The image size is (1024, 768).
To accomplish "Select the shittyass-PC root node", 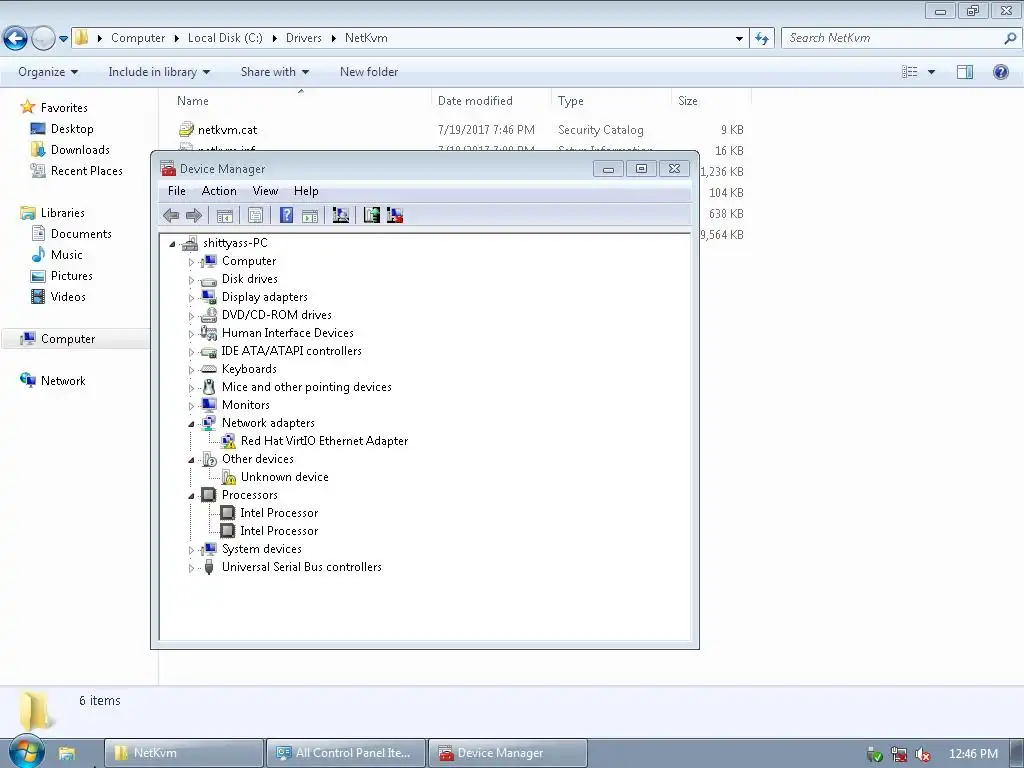I will (235, 243).
